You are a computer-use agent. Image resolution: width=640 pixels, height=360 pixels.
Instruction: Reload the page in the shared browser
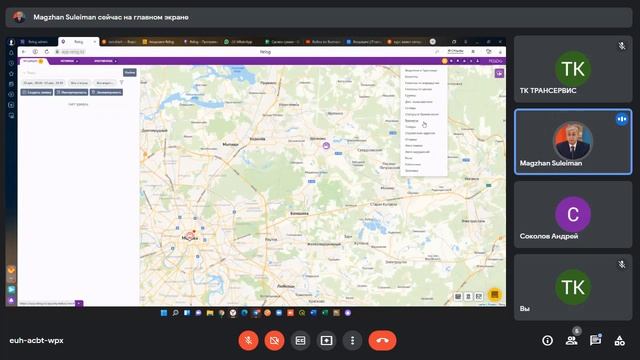(47, 52)
